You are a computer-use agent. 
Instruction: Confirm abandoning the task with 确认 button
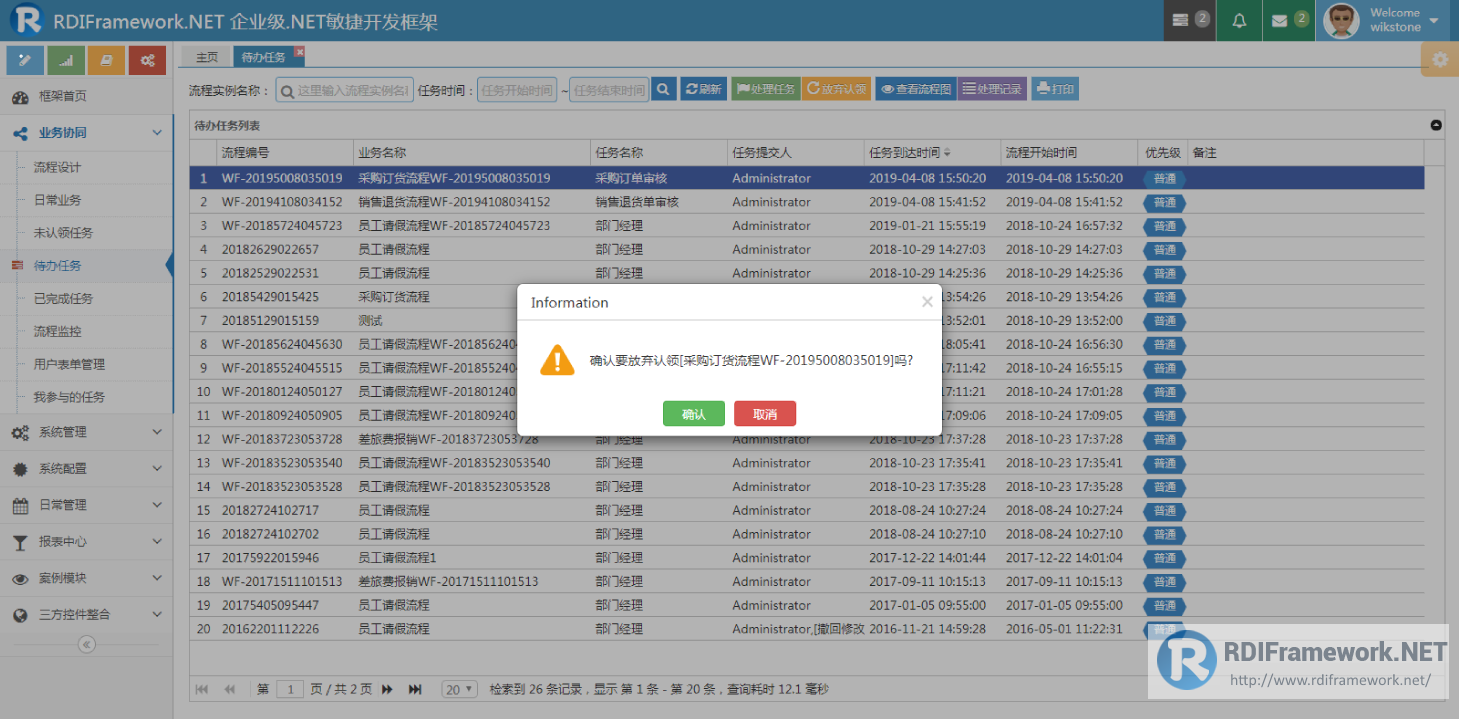[x=693, y=414]
